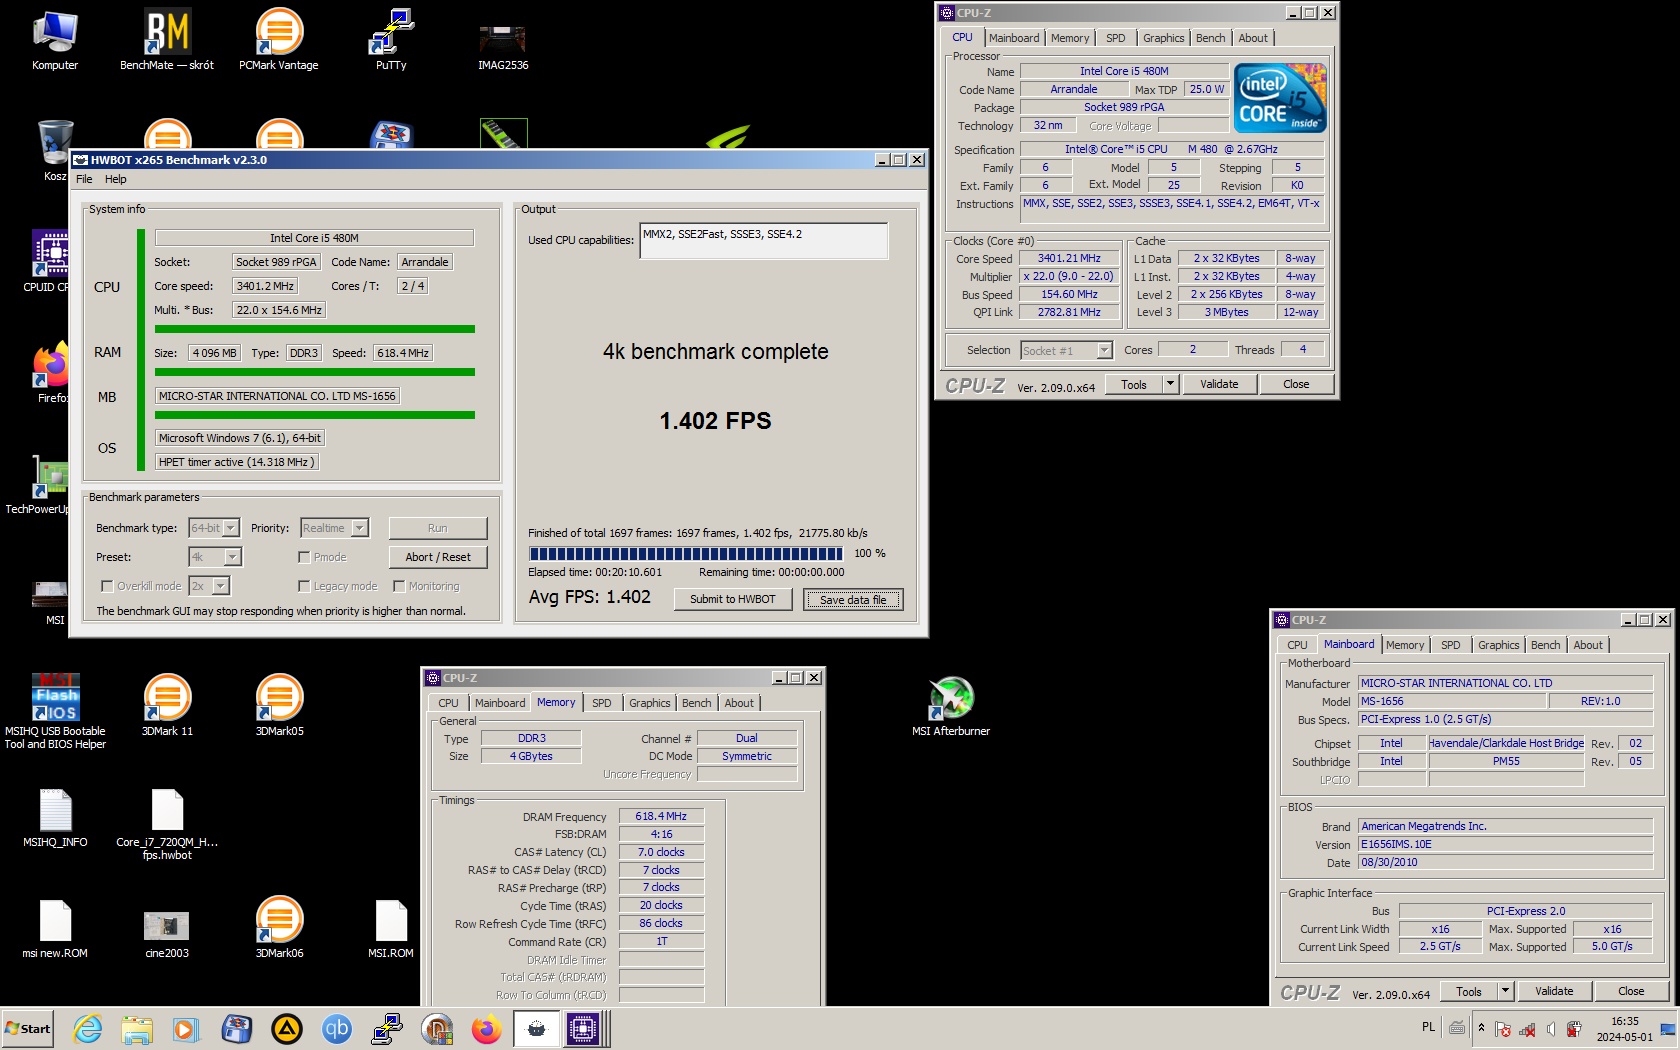Switch to Bench tab in top CPU-Z window

pos(1210,38)
